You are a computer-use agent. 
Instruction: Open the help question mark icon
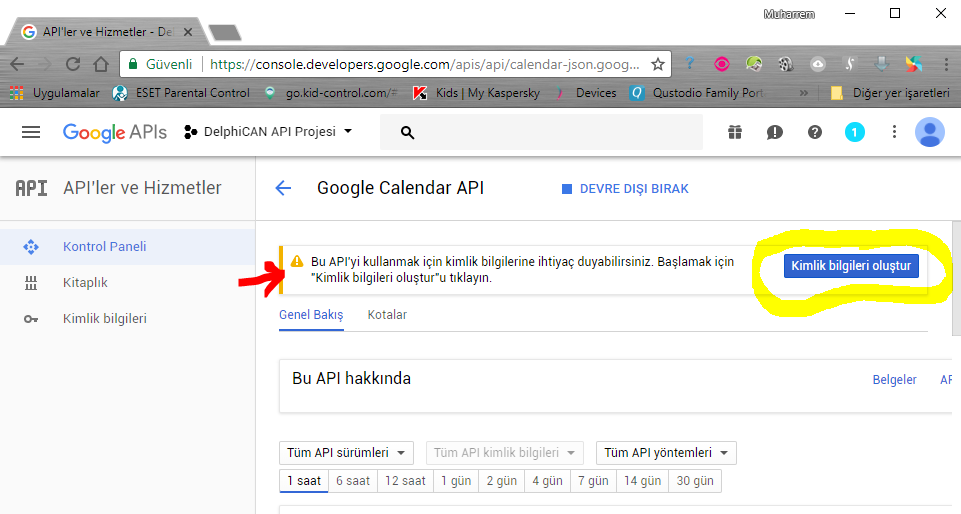click(815, 132)
